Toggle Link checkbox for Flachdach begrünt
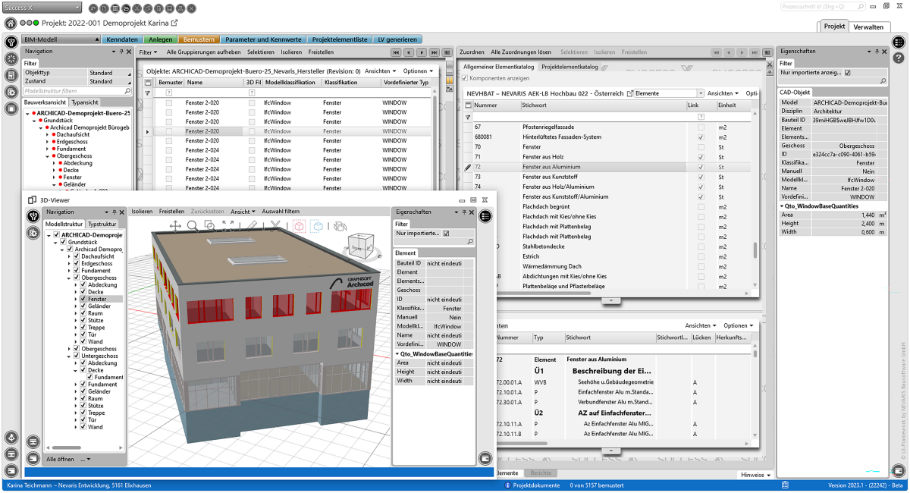The width and height of the screenshot is (910, 493). point(701,207)
